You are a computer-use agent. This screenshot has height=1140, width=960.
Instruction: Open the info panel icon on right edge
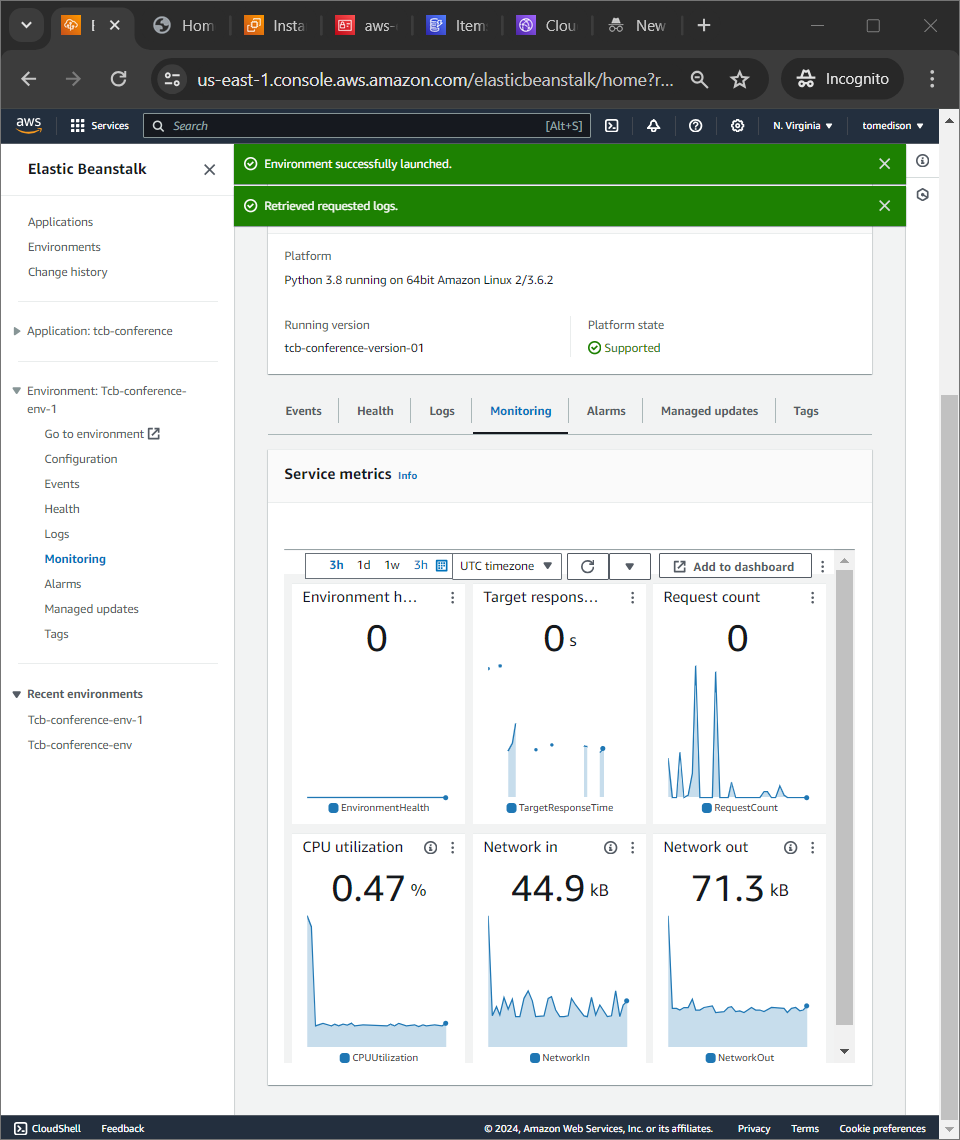[x=922, y=161]
